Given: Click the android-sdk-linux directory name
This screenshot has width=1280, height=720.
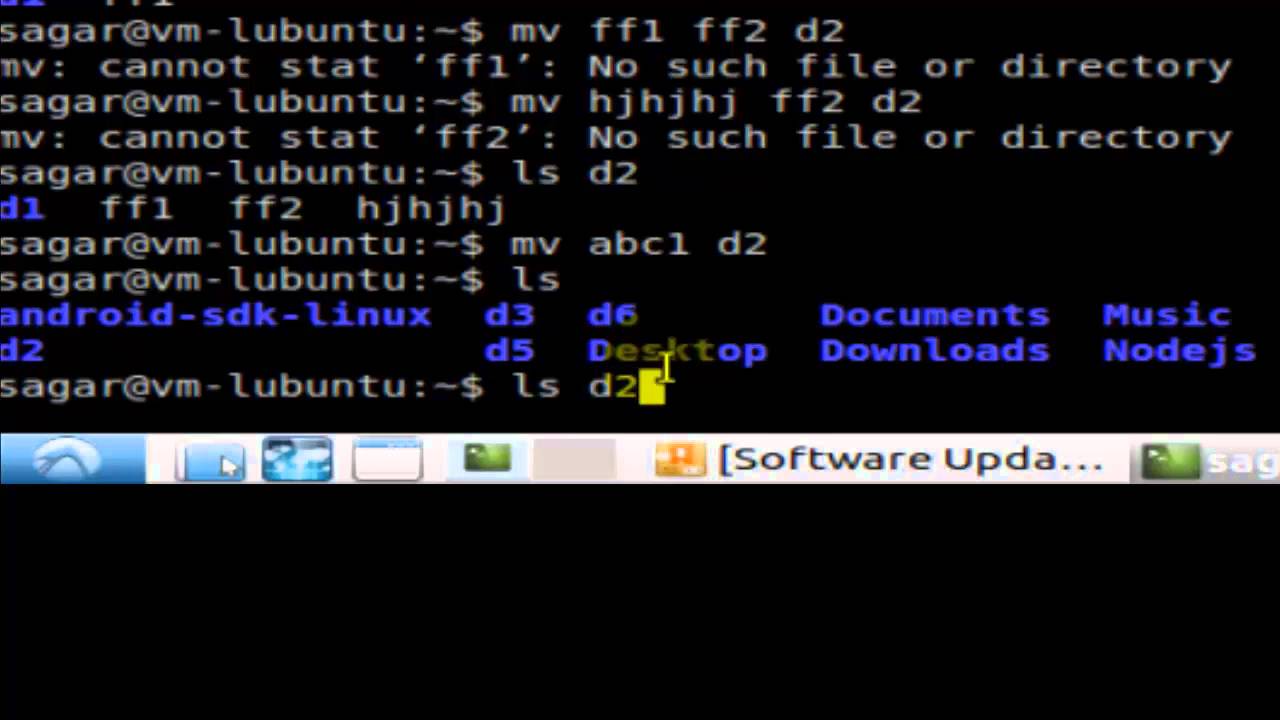Looking at the screenshot, I should (215, 315).
